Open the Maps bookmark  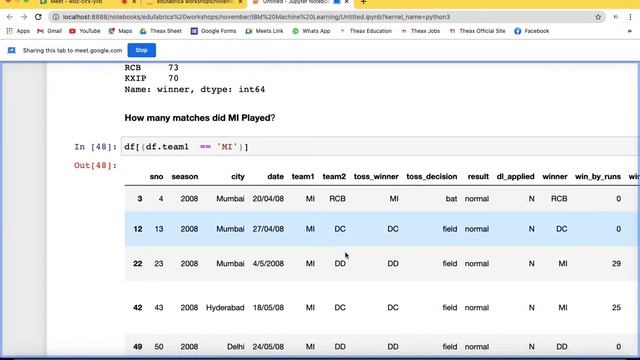tap(120, 31)
